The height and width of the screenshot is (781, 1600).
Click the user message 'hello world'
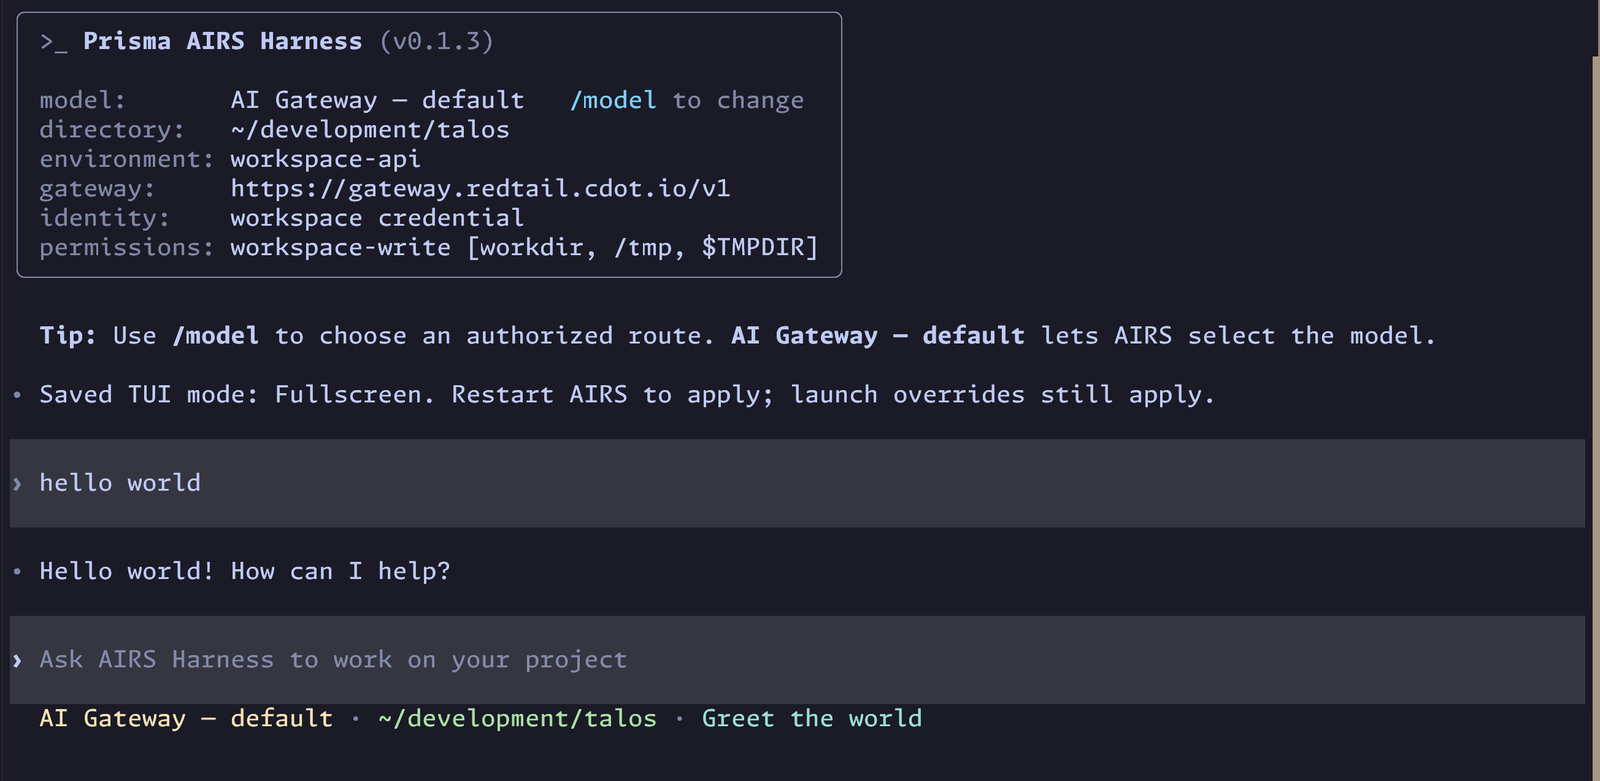coord(120,483)
